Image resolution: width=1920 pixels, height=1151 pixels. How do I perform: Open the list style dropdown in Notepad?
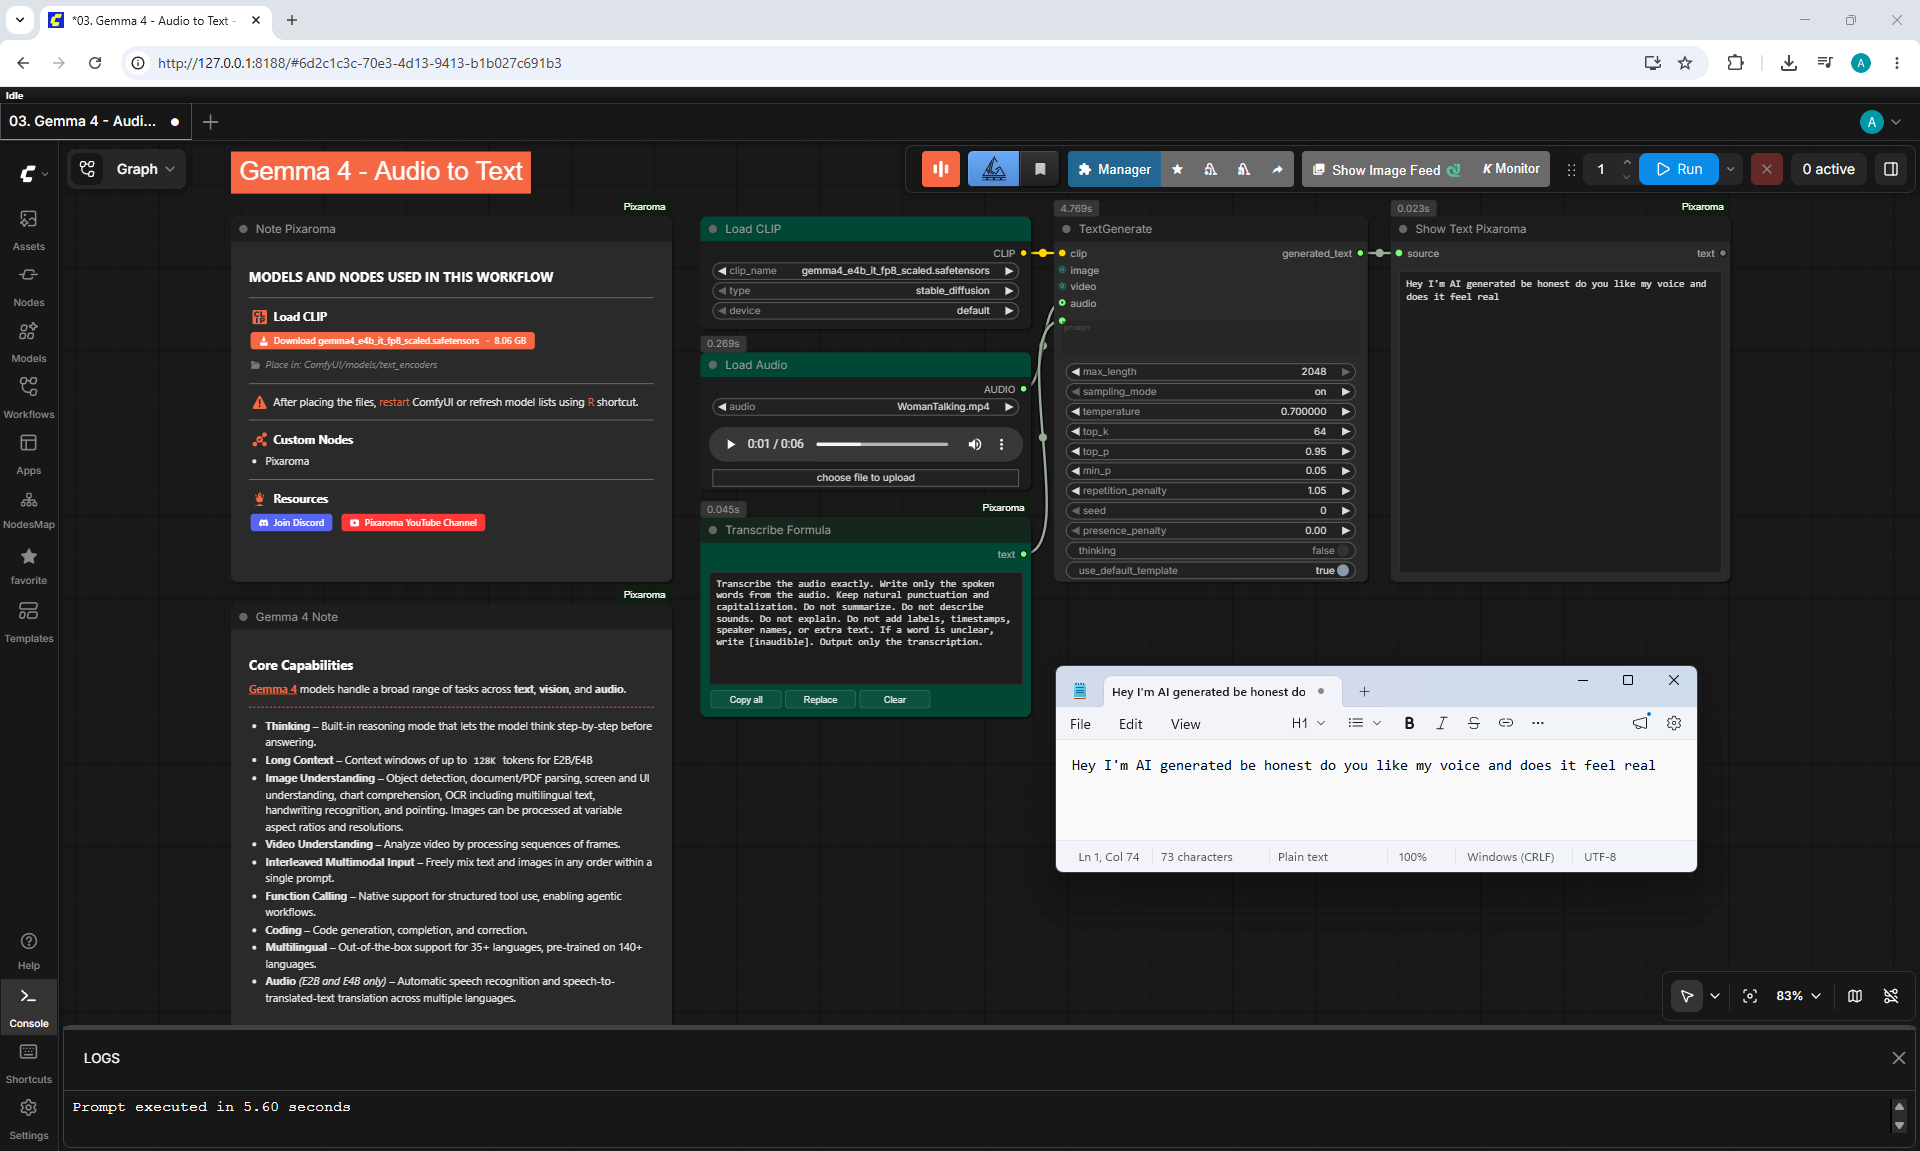(x=1364, y=723)
